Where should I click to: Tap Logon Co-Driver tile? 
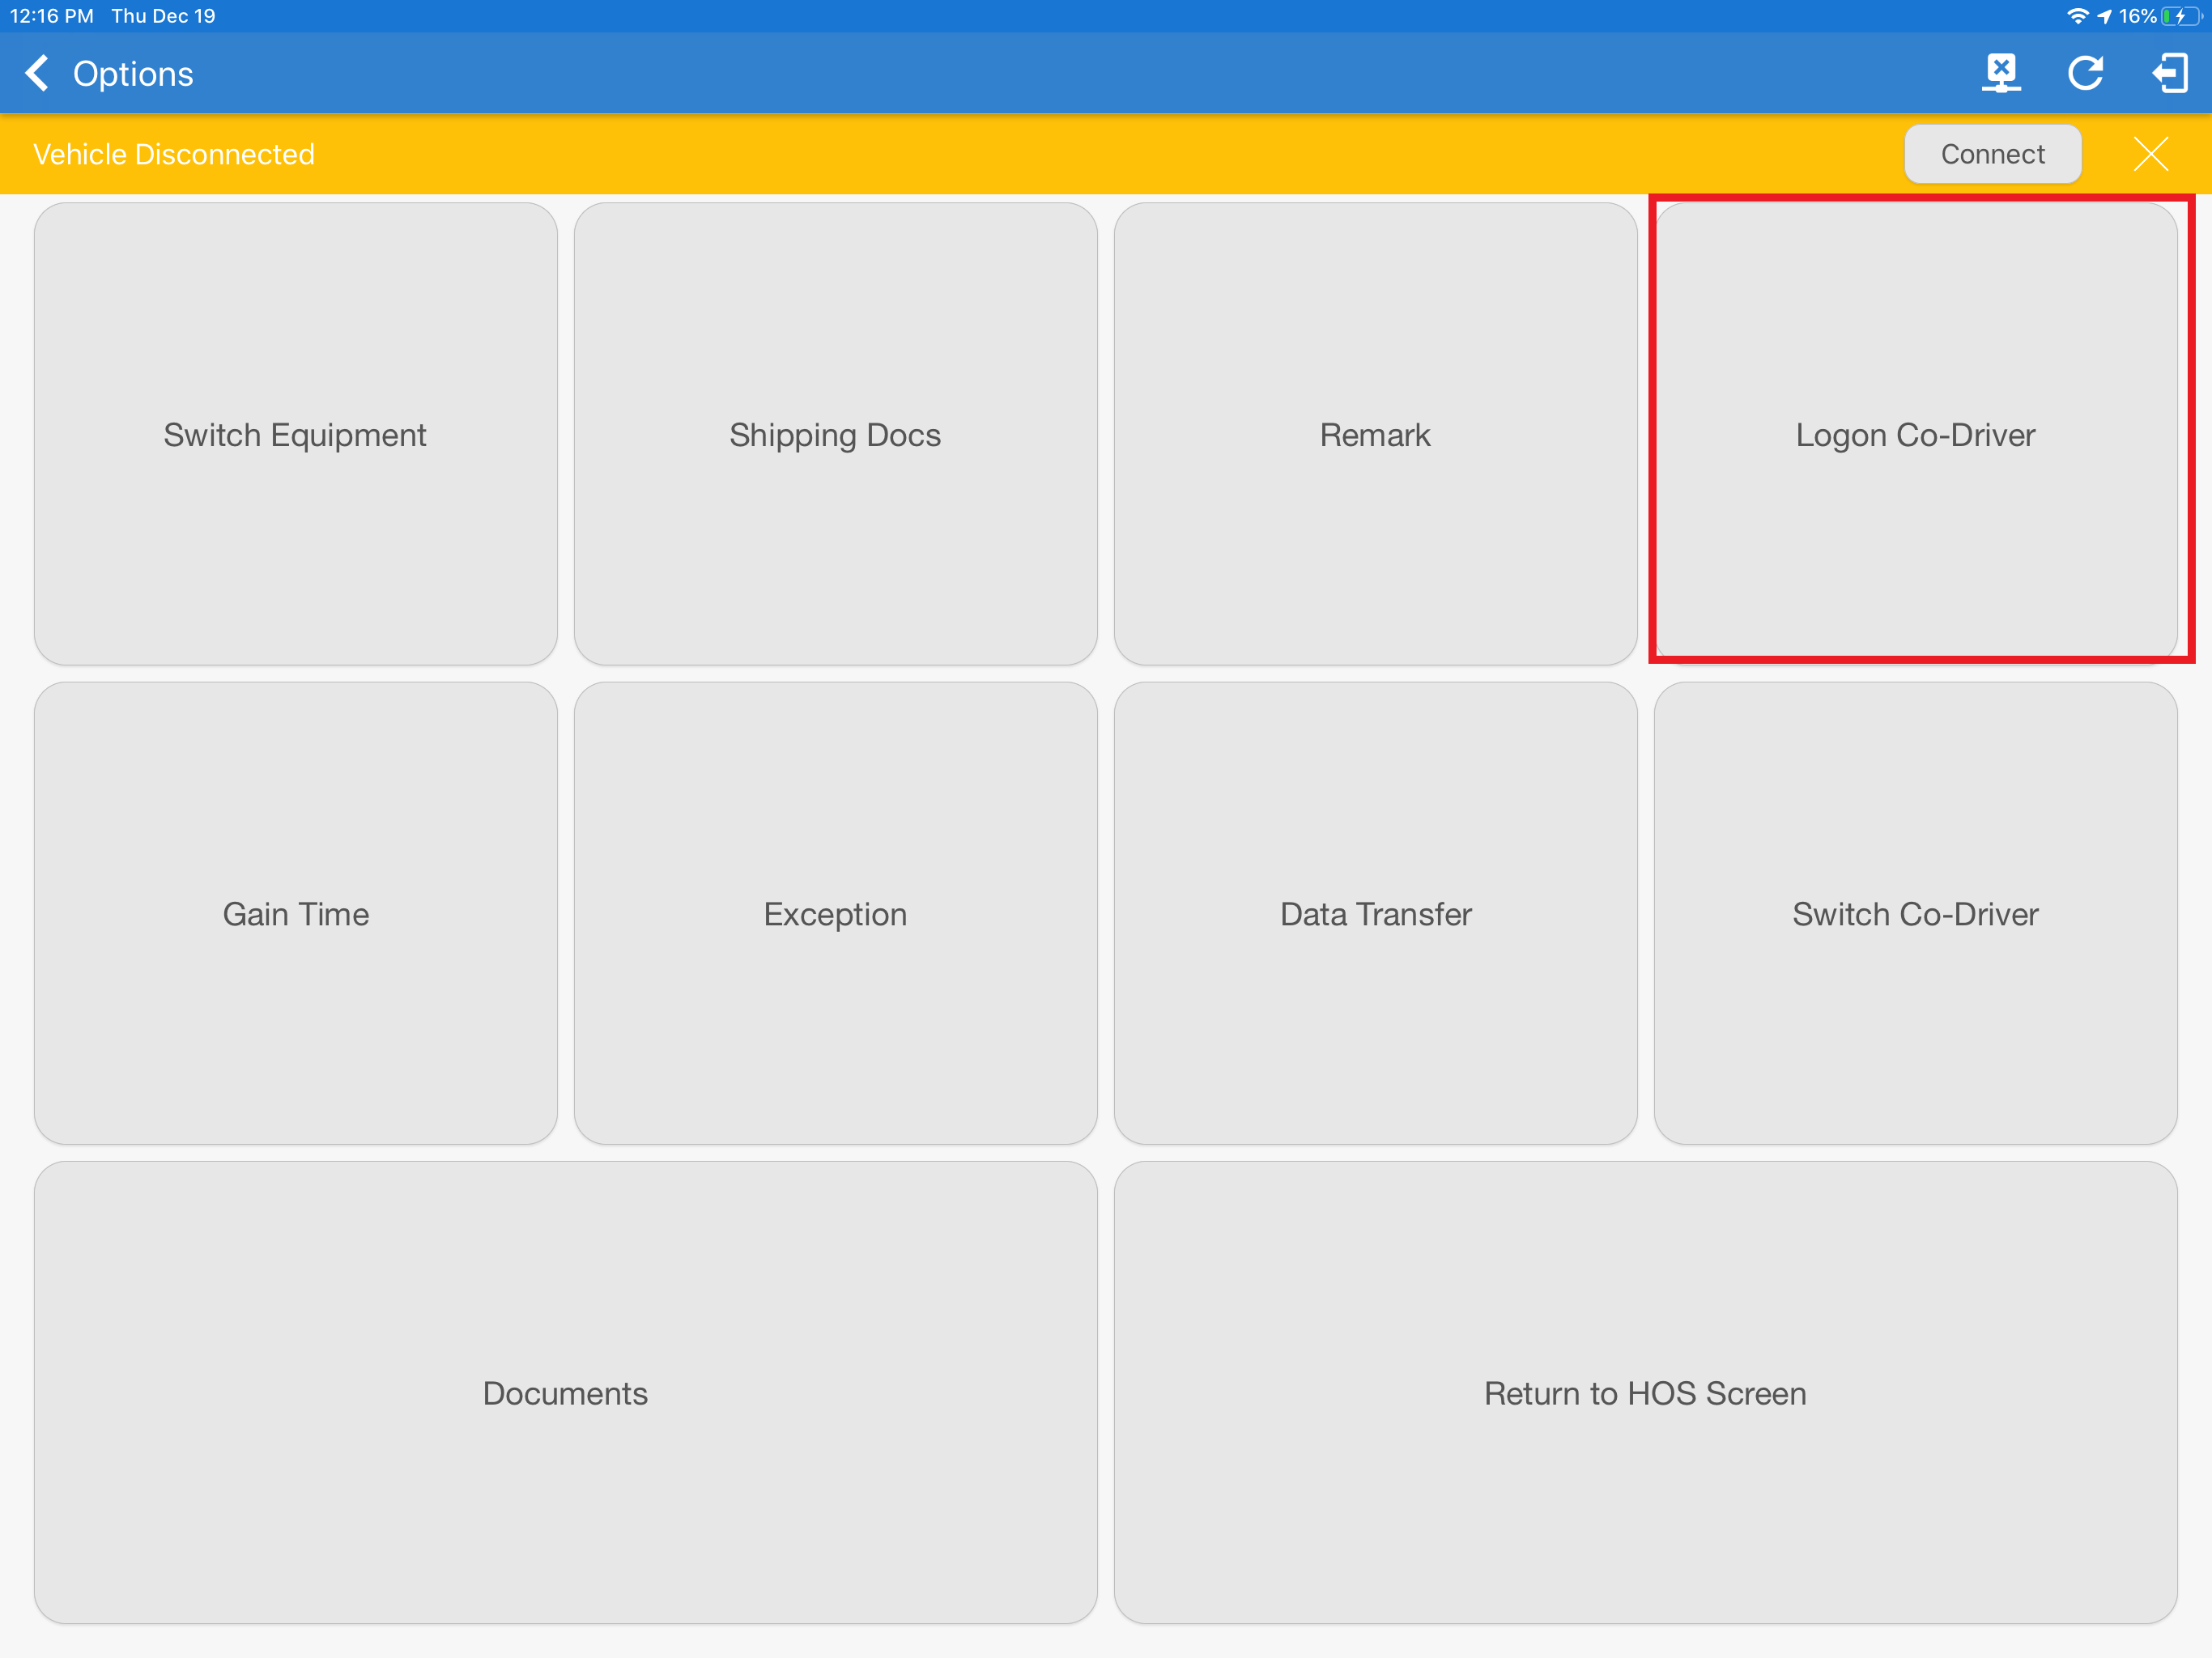[x=1915, y=434]
